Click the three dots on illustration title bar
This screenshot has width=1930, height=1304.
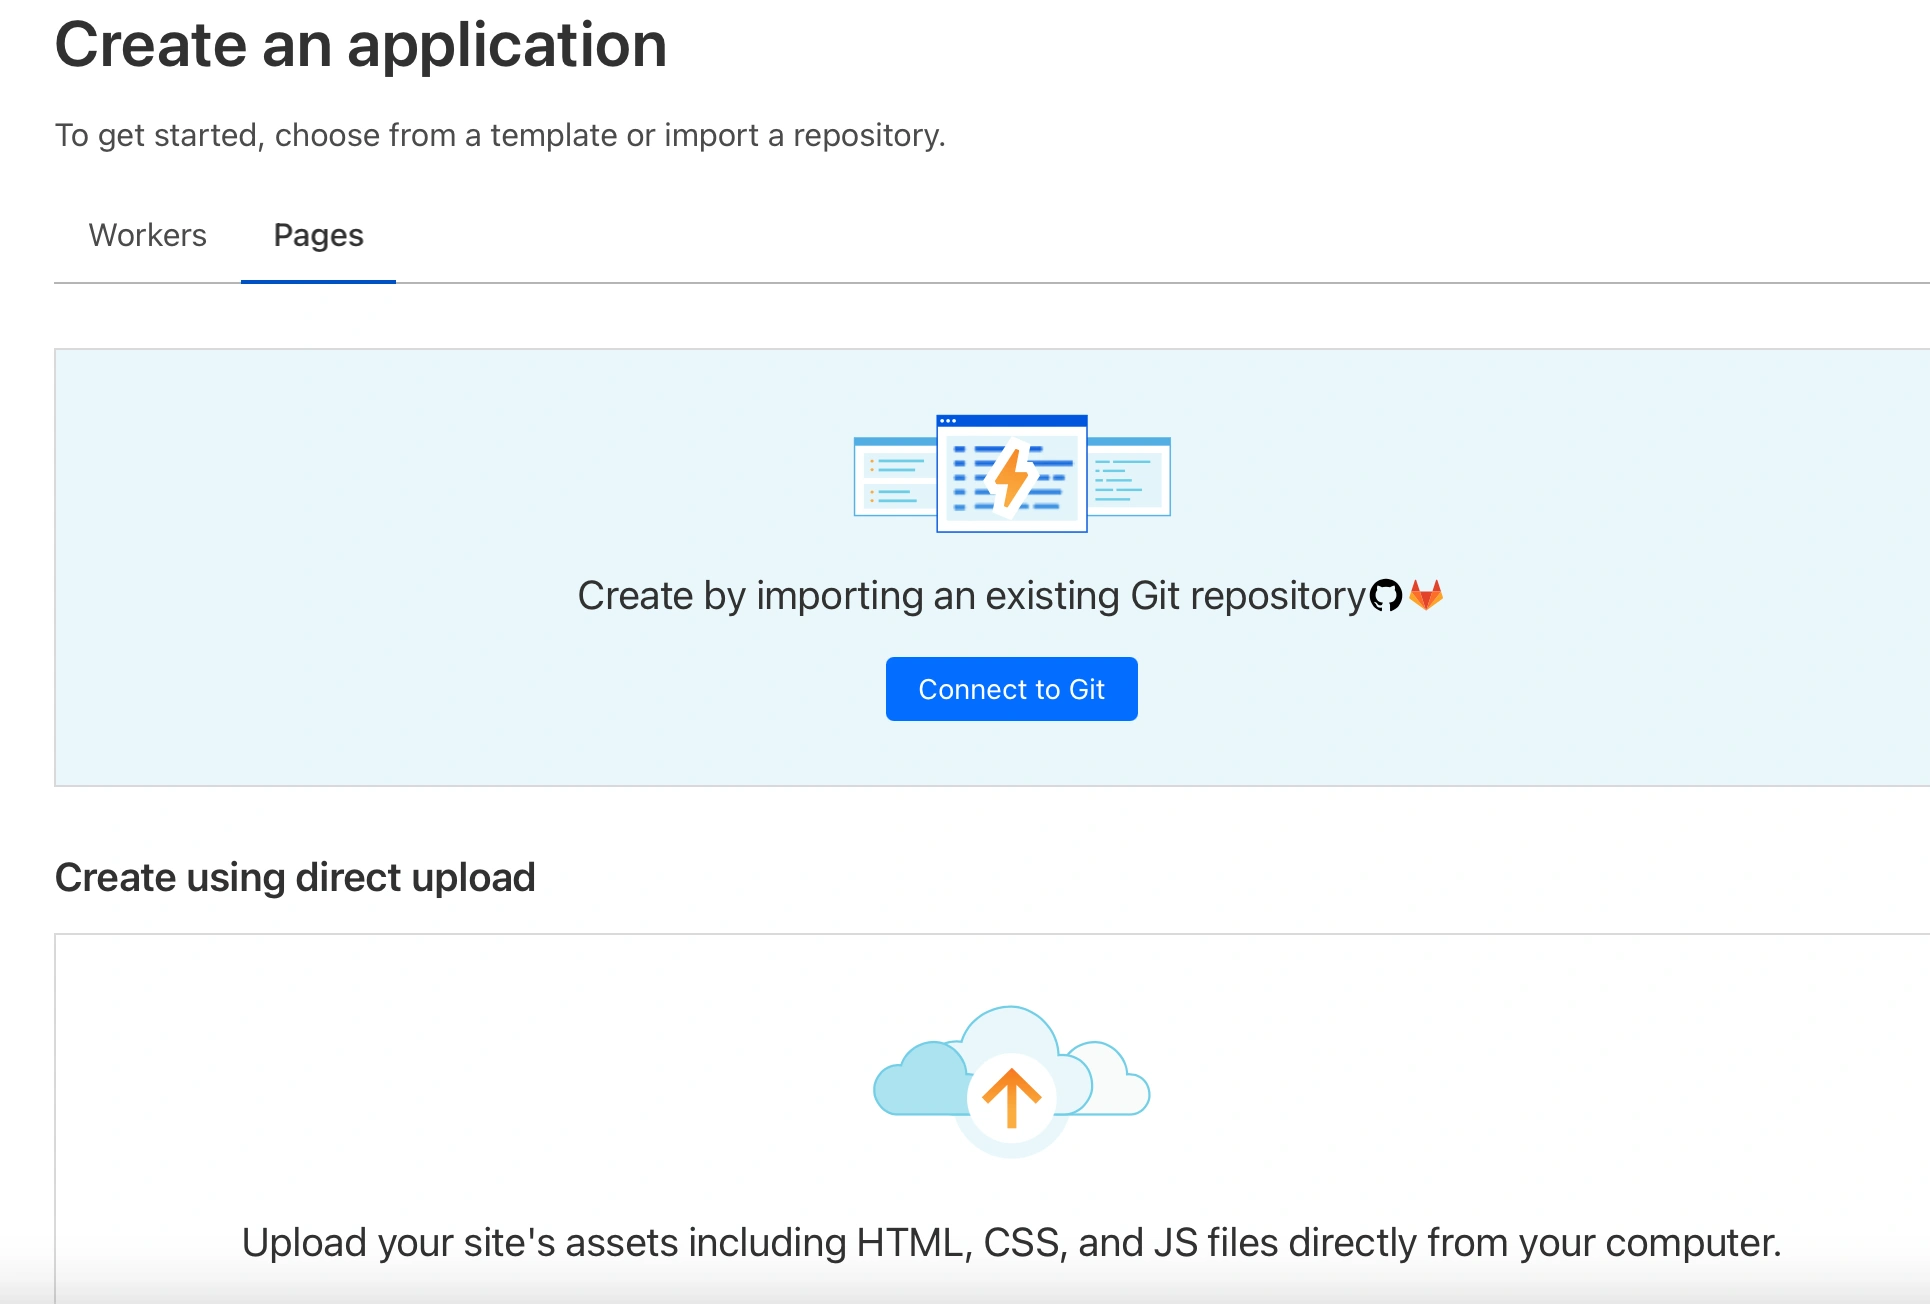(948, 421)
